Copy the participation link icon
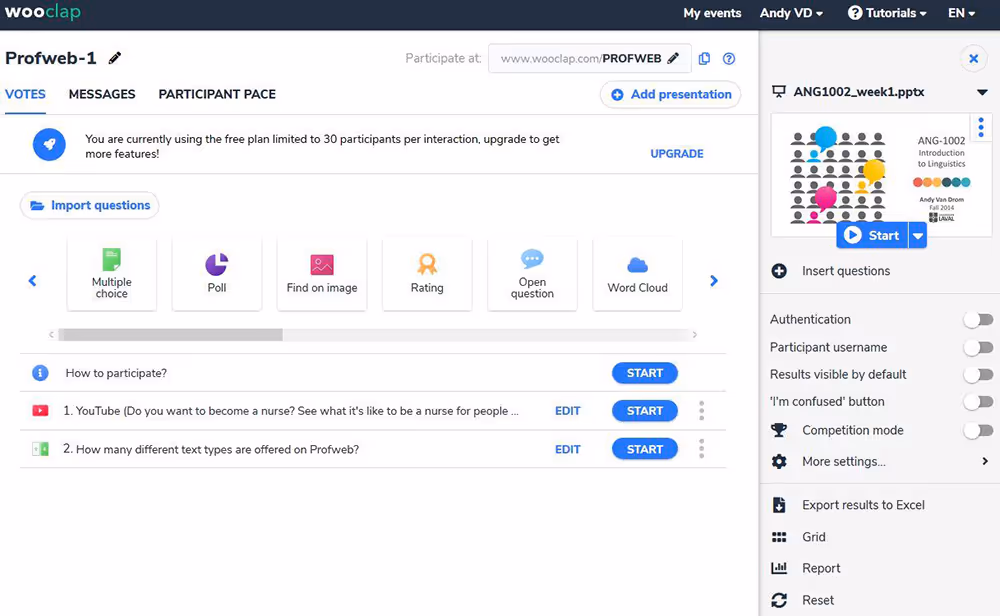Screen dimensions: 1000x616 tap(704, 59)
